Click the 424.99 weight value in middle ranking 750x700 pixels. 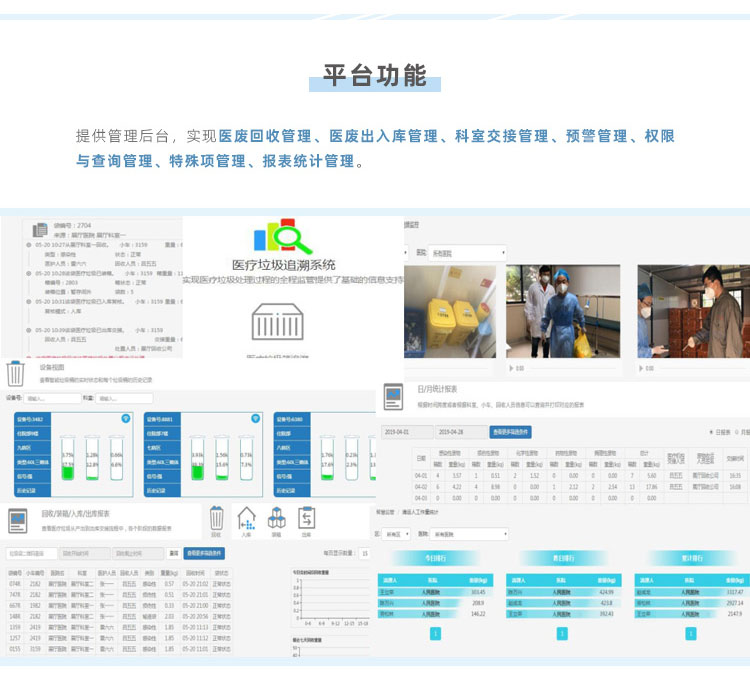click(606, 592)
